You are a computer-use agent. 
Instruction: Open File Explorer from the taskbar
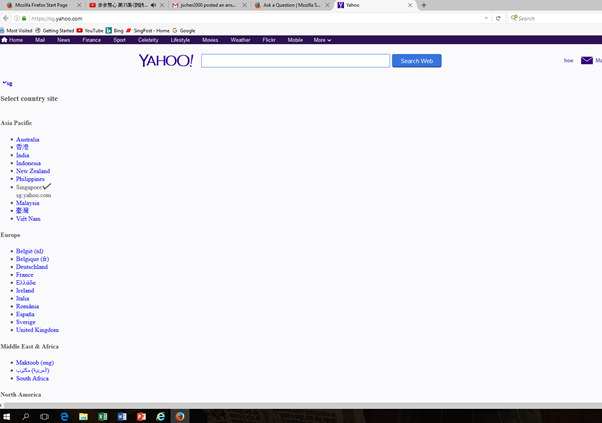click(x=83, y=416)
